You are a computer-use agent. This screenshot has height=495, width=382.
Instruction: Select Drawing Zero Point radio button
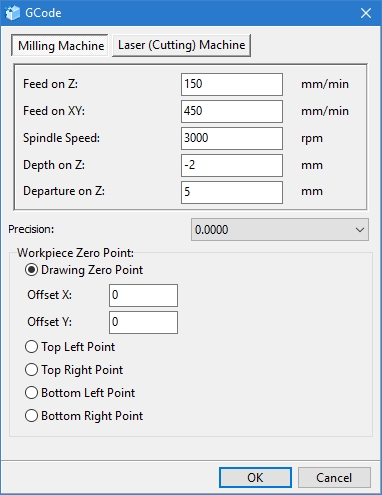coord(84,270)
